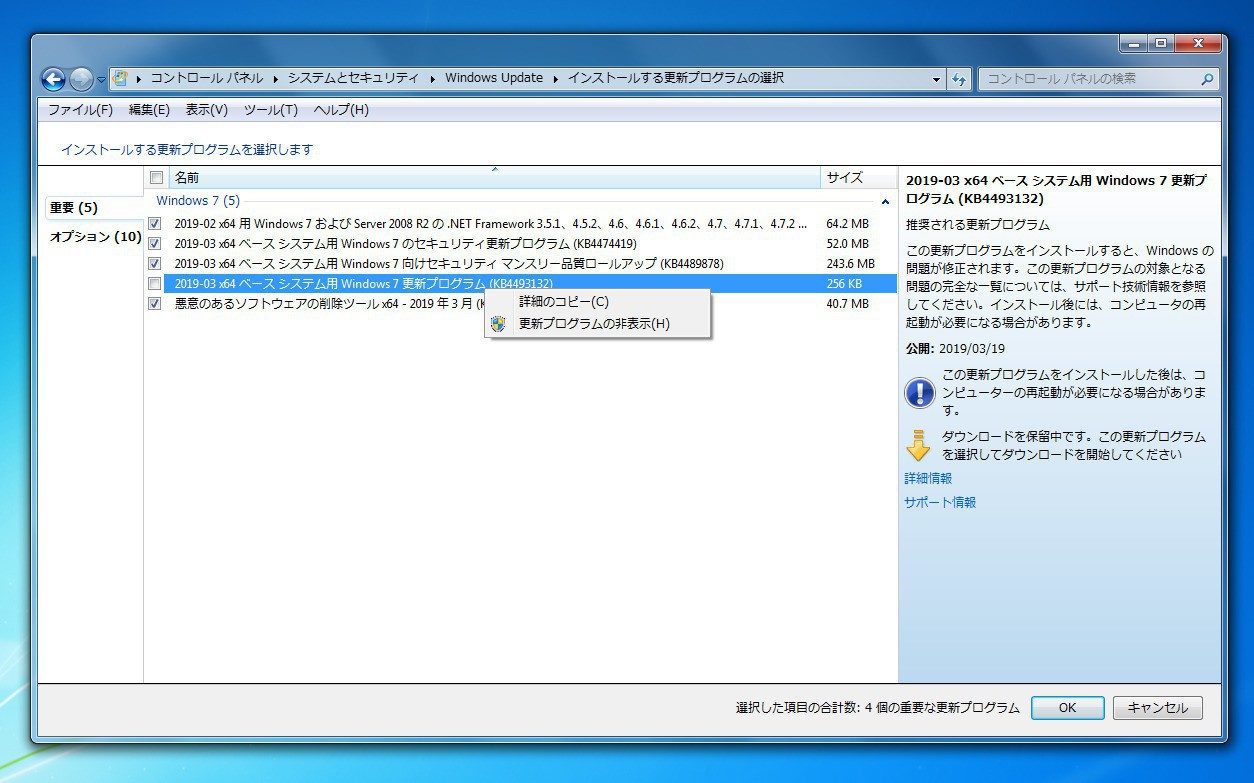Click the キャンセル button
This screenshot has width=1254, height=783.
click(x=1158, y=708)
